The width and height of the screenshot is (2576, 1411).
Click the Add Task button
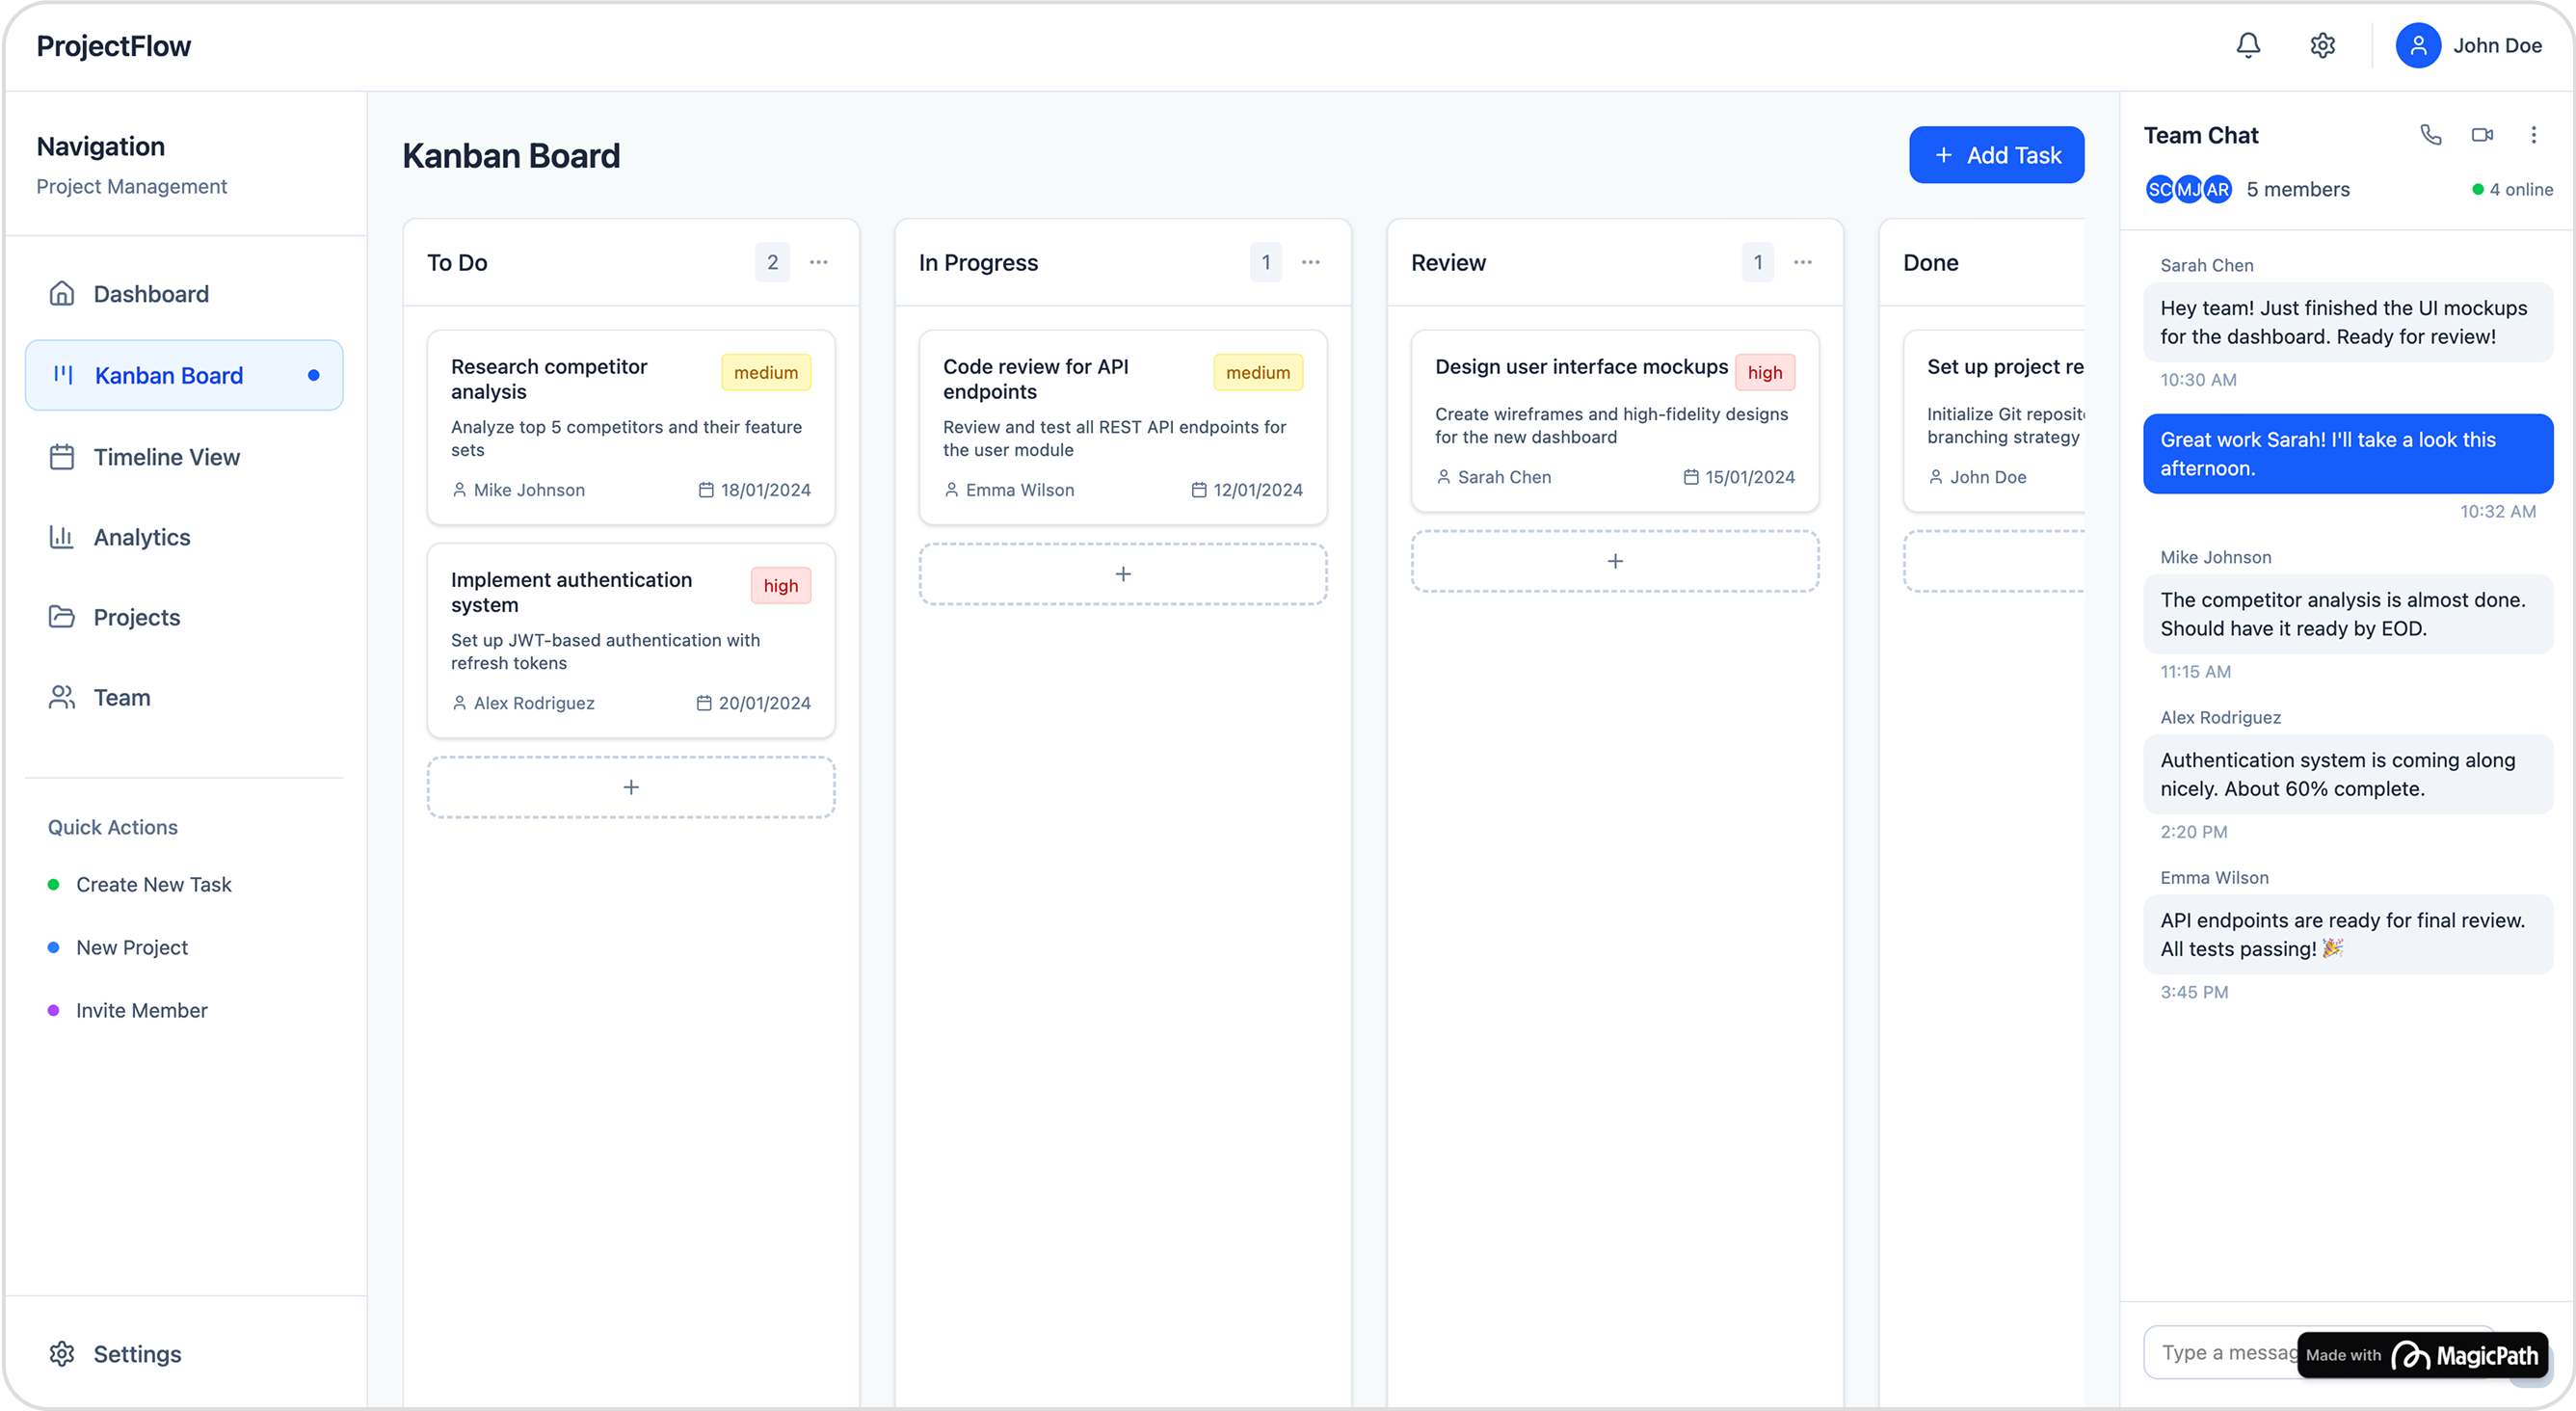1996,155
